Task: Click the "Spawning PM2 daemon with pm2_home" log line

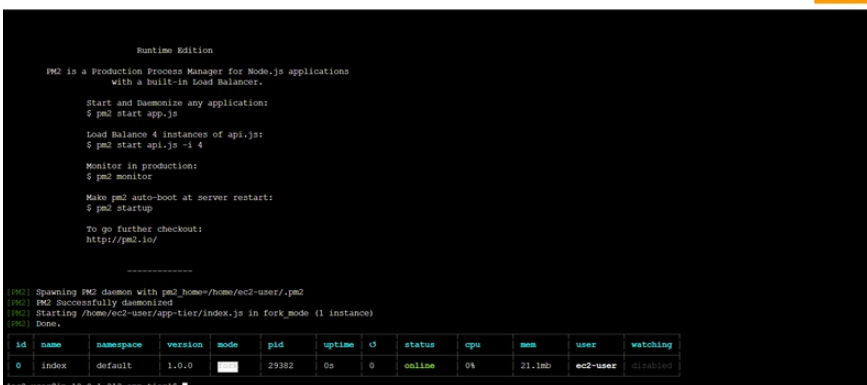Action: 170,293
